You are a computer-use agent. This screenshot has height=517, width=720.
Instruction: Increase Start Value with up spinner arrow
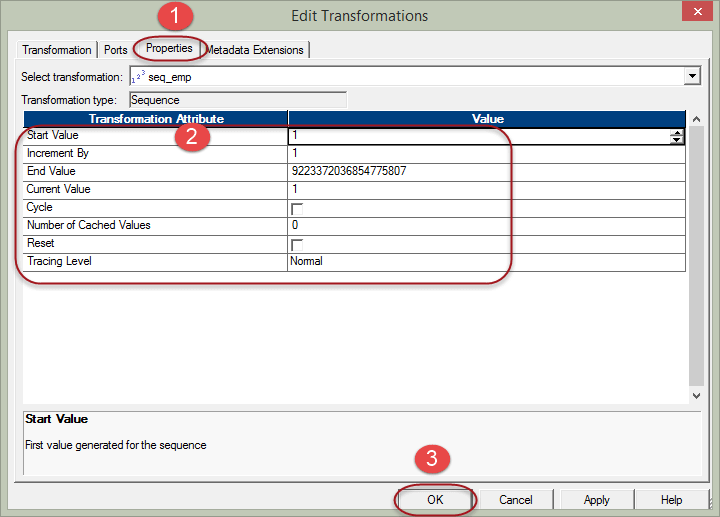677,132
